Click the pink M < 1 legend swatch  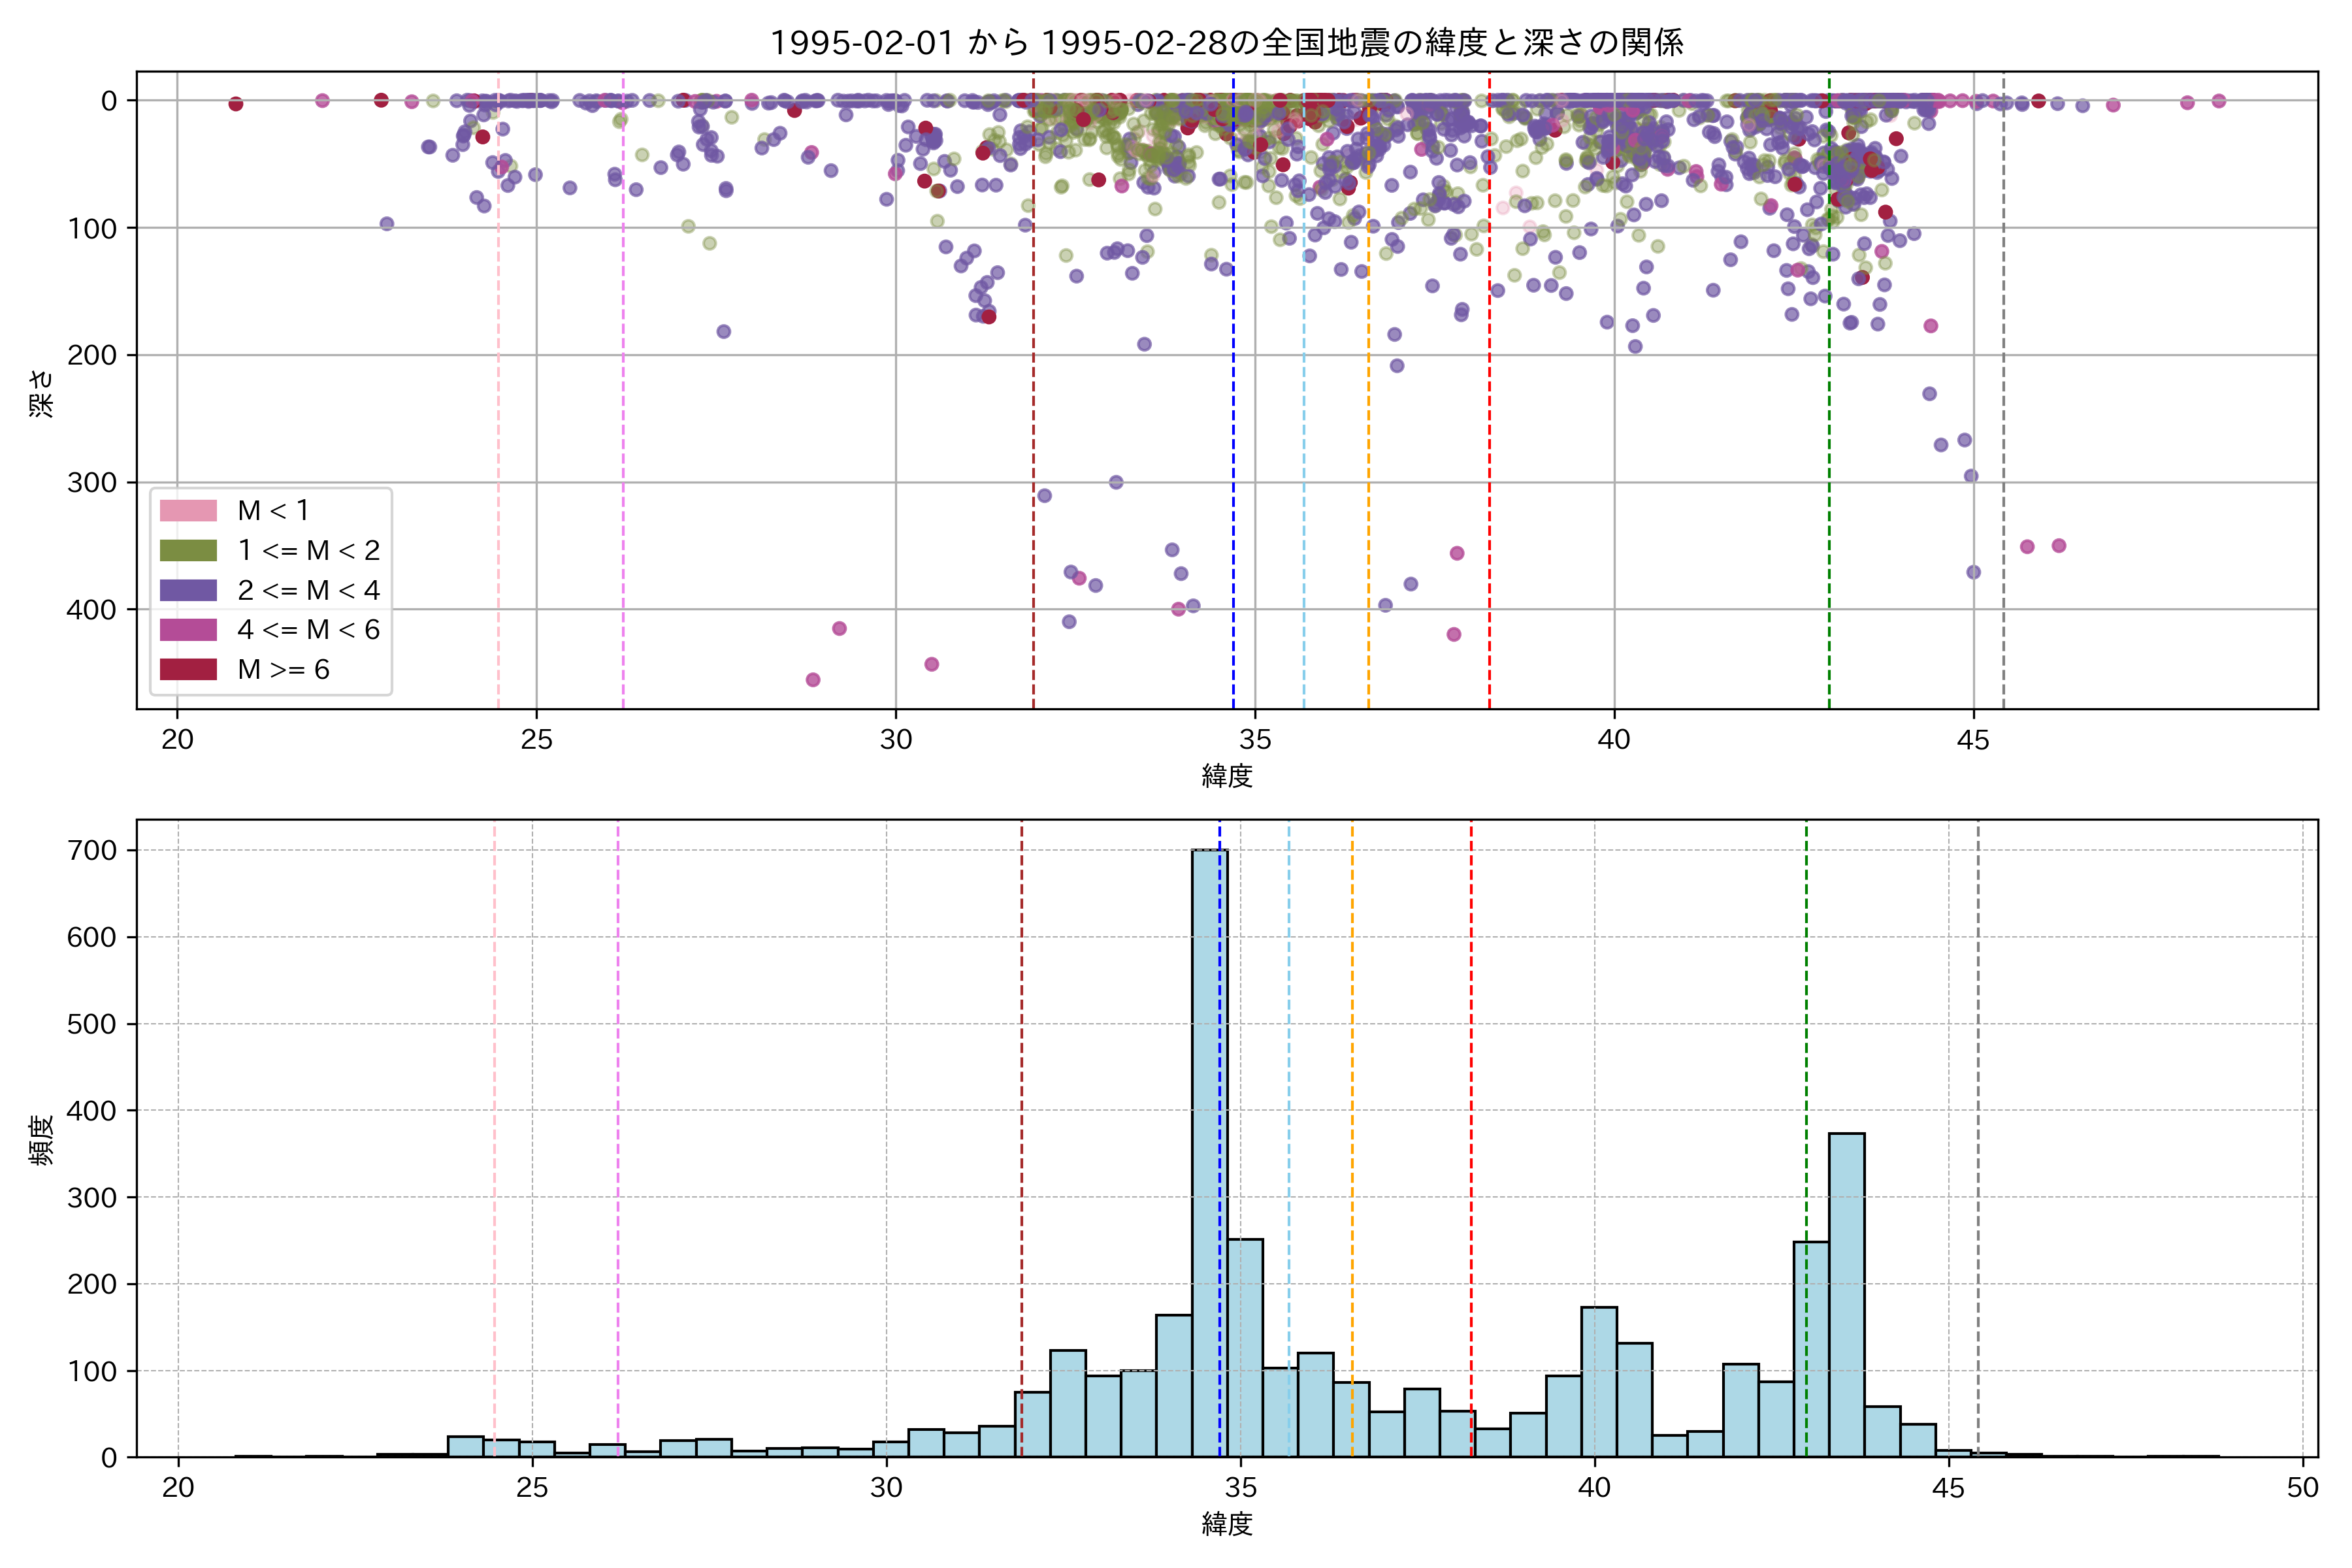(x=188, y=510)
